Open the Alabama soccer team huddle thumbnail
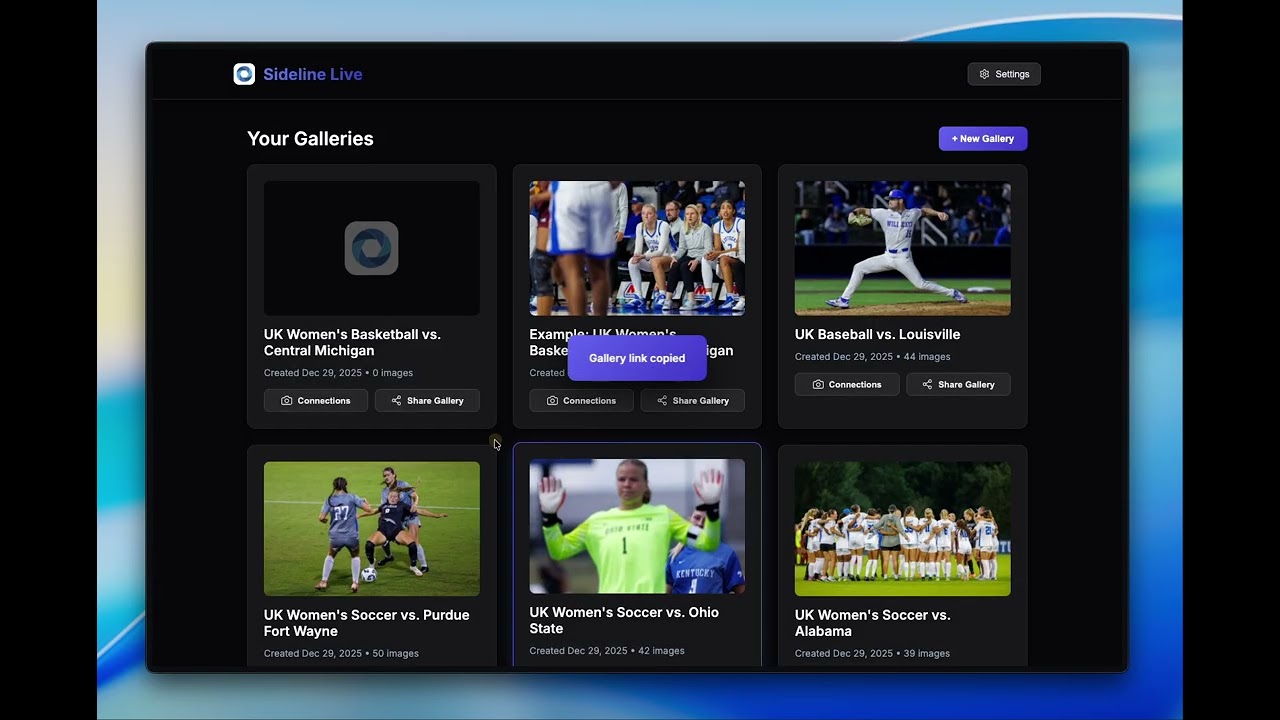 pyautogui.click(x=903, y=529)
